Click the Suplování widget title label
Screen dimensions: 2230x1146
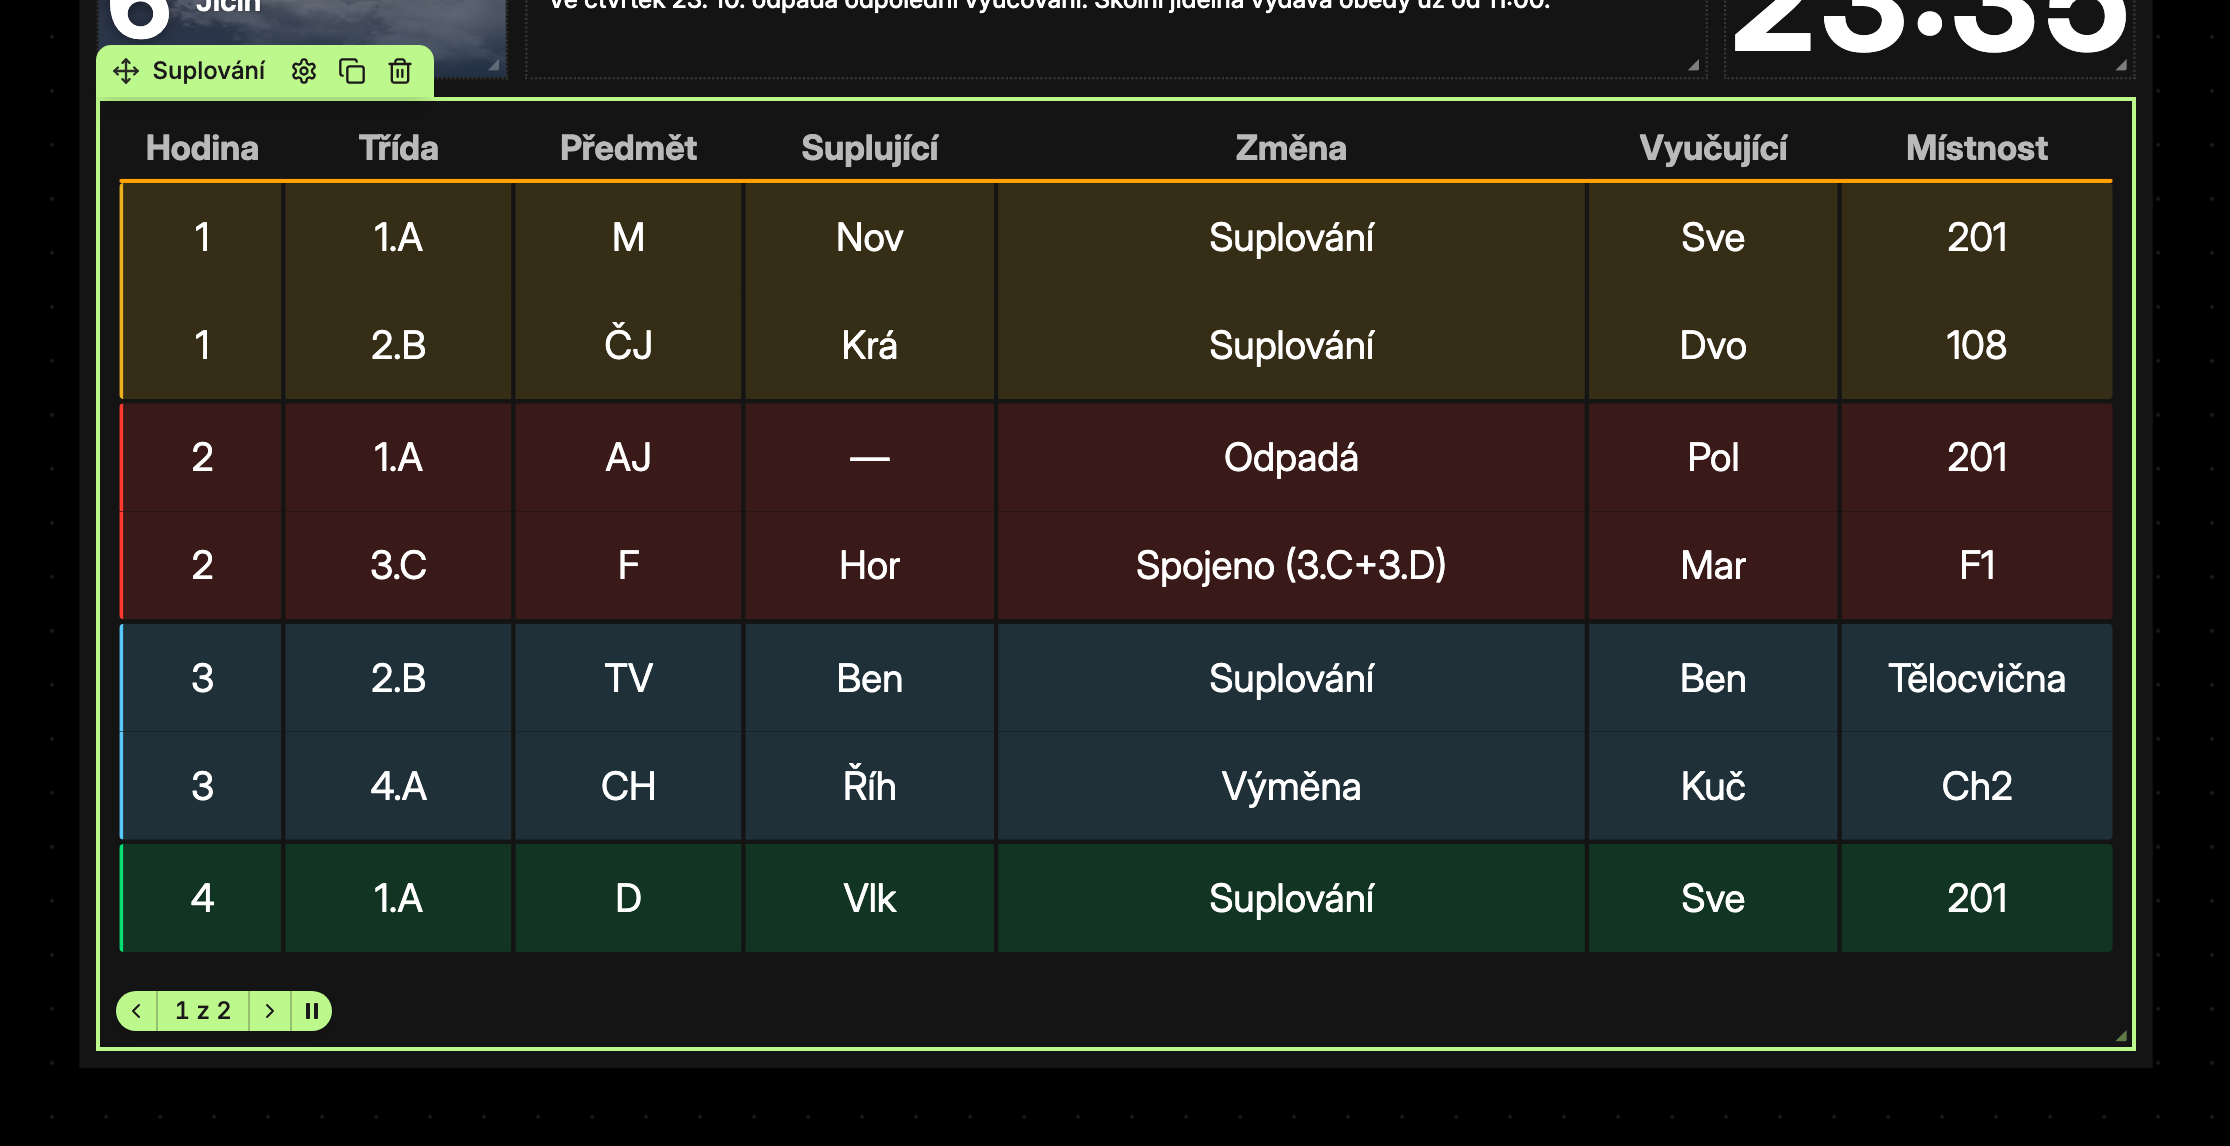coord(209,71)
